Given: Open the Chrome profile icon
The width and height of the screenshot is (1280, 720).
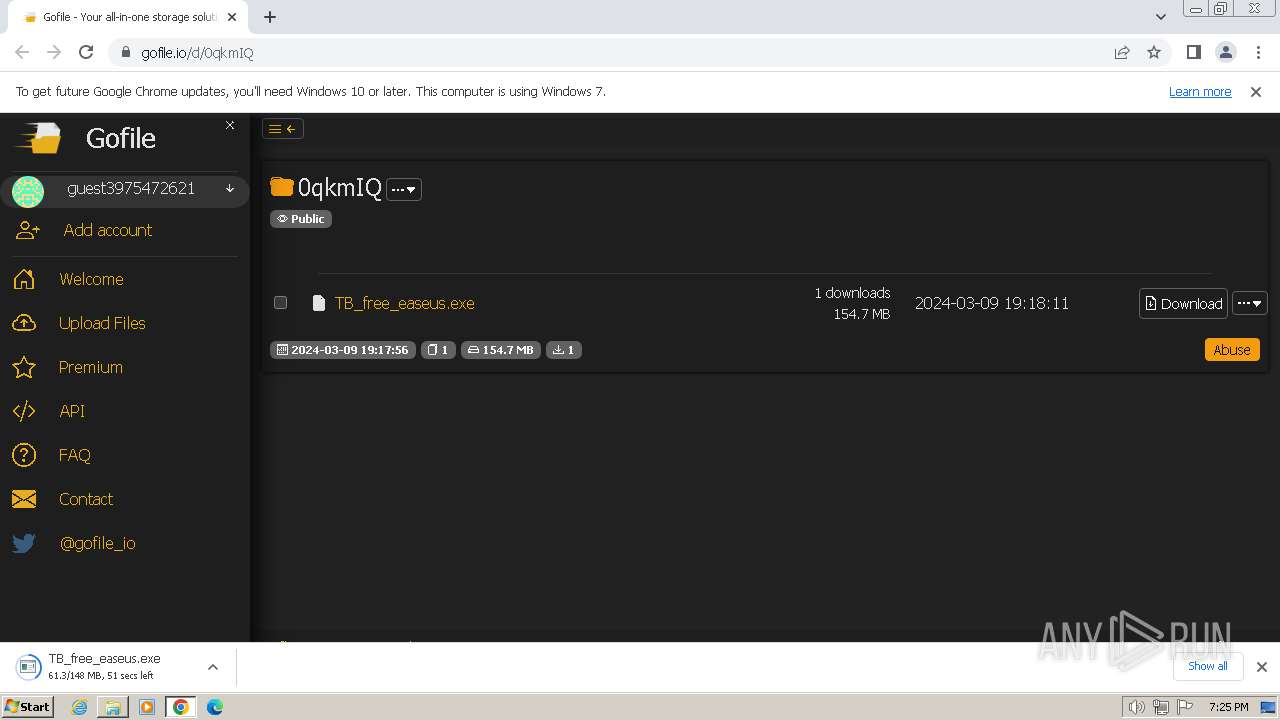Looking at the screenshot, I should point(1225,52).
